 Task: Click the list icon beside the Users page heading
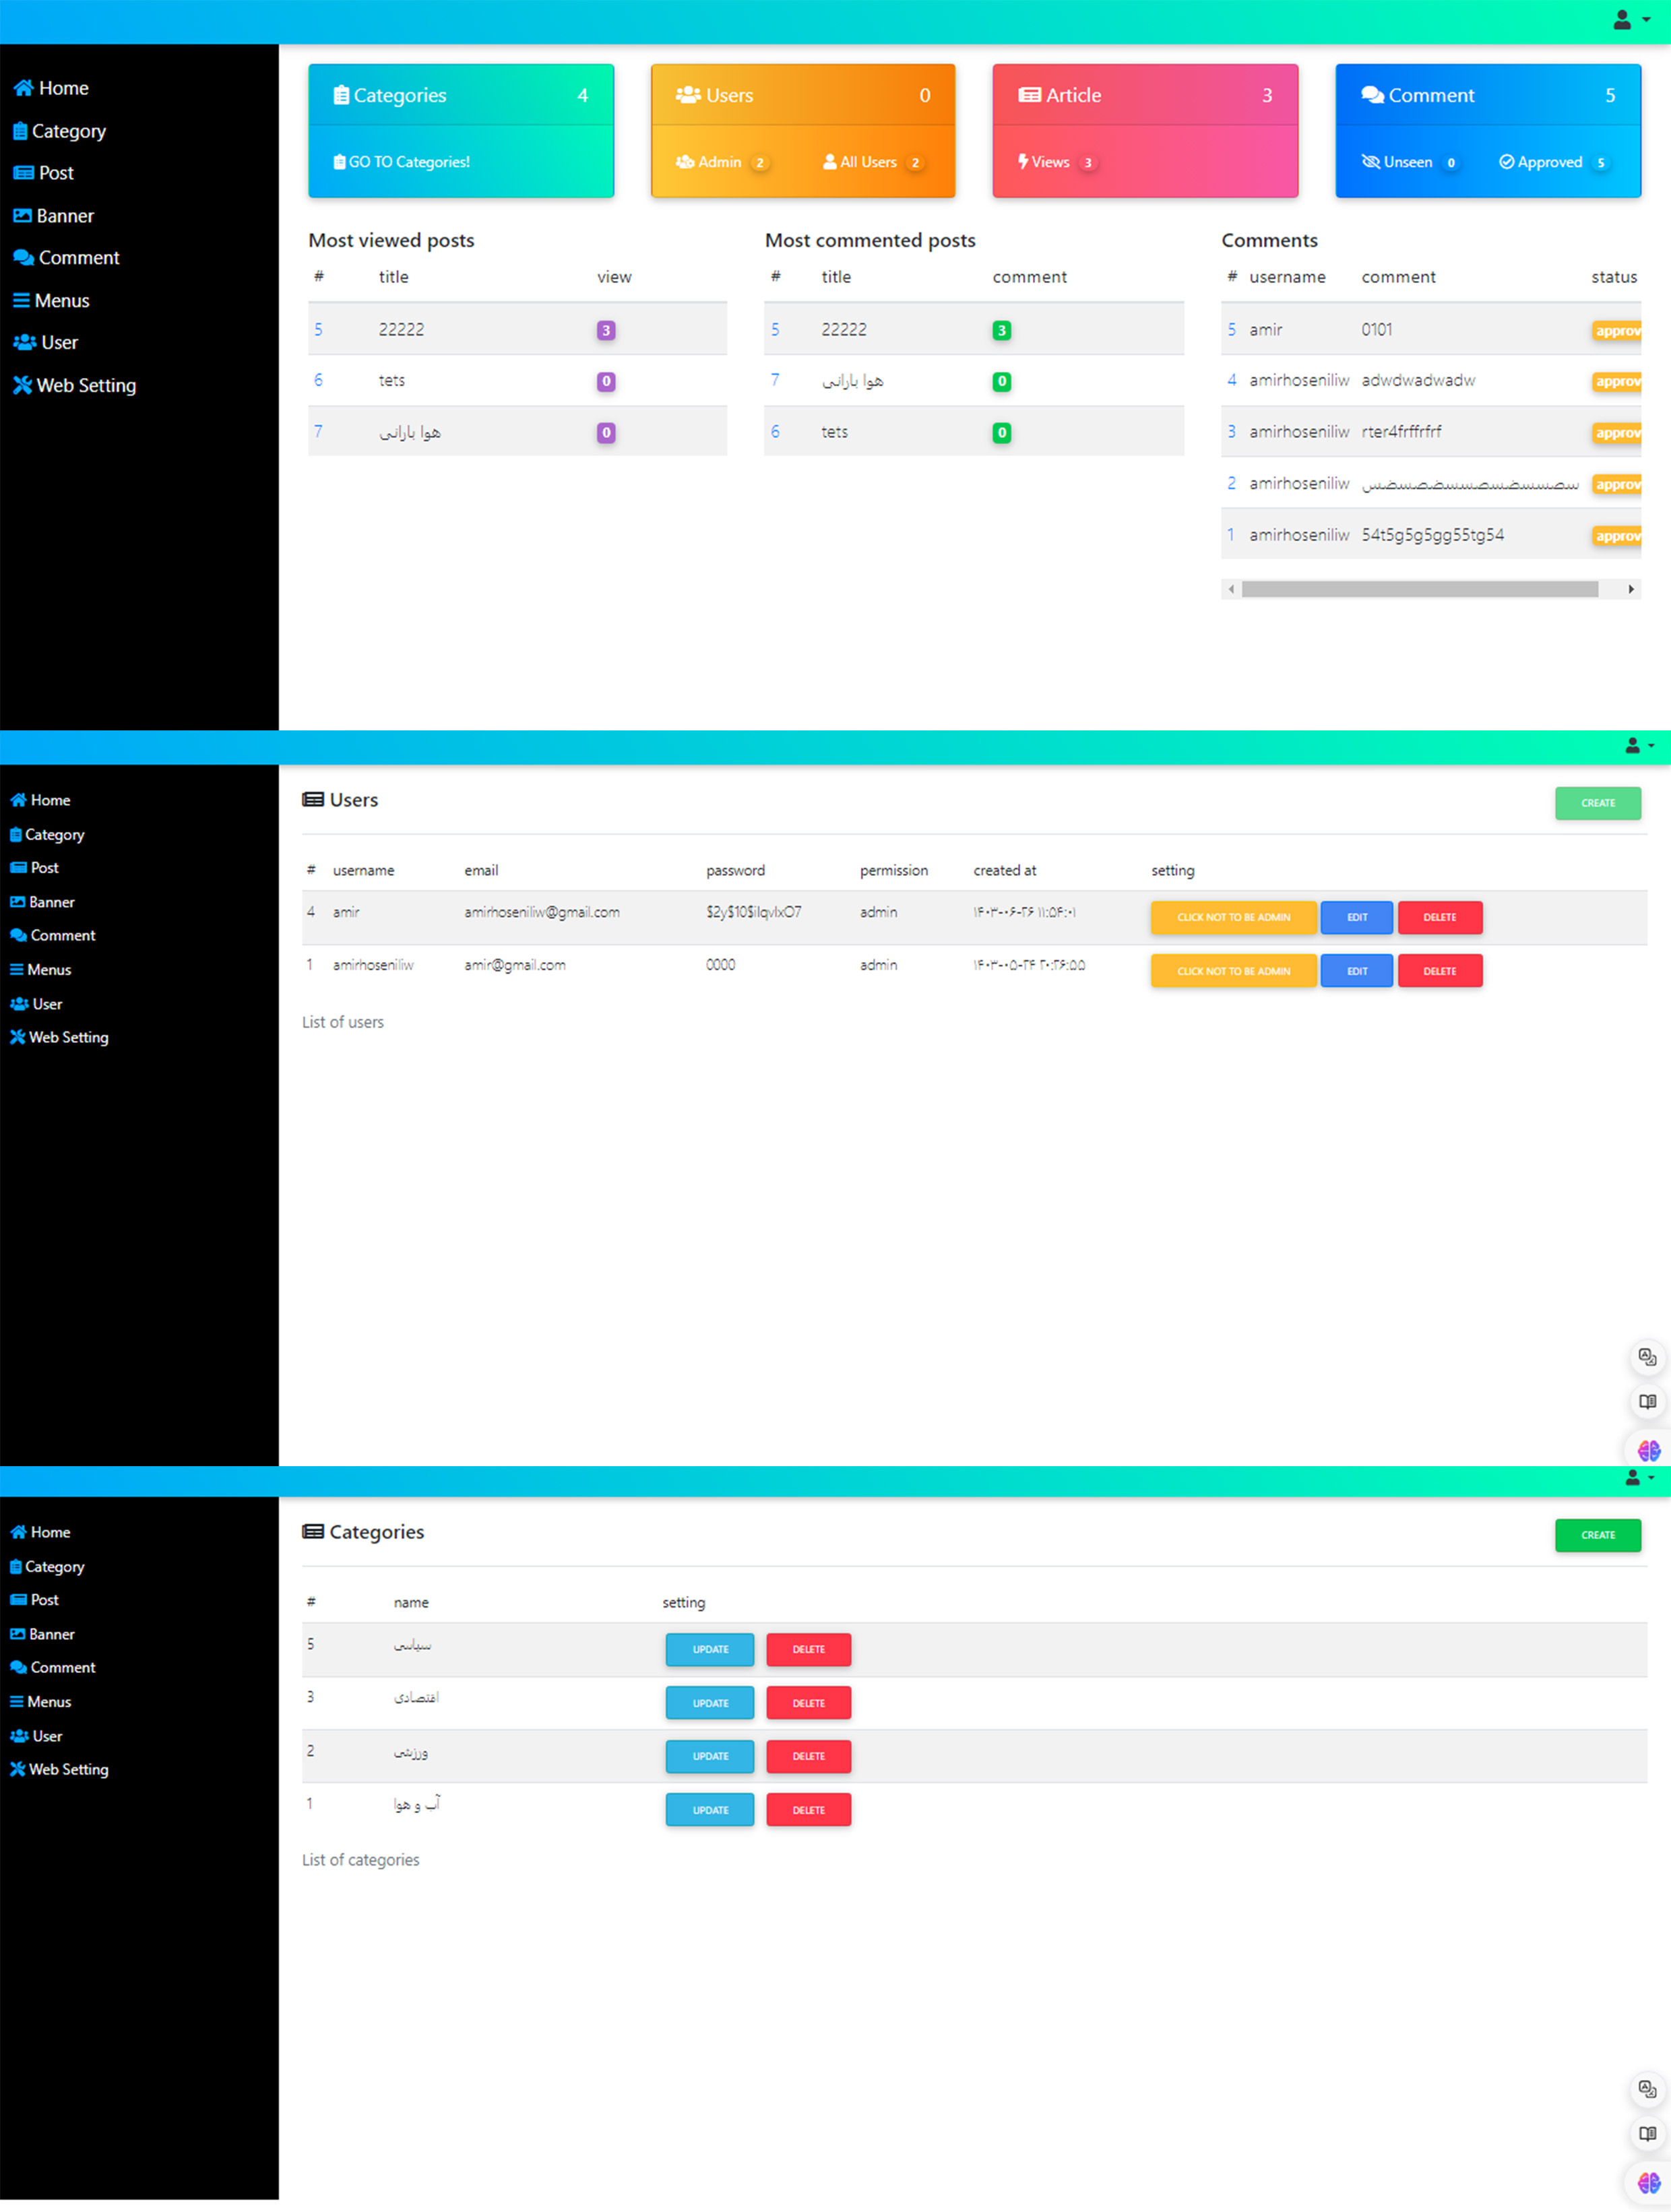coord(313,800)
